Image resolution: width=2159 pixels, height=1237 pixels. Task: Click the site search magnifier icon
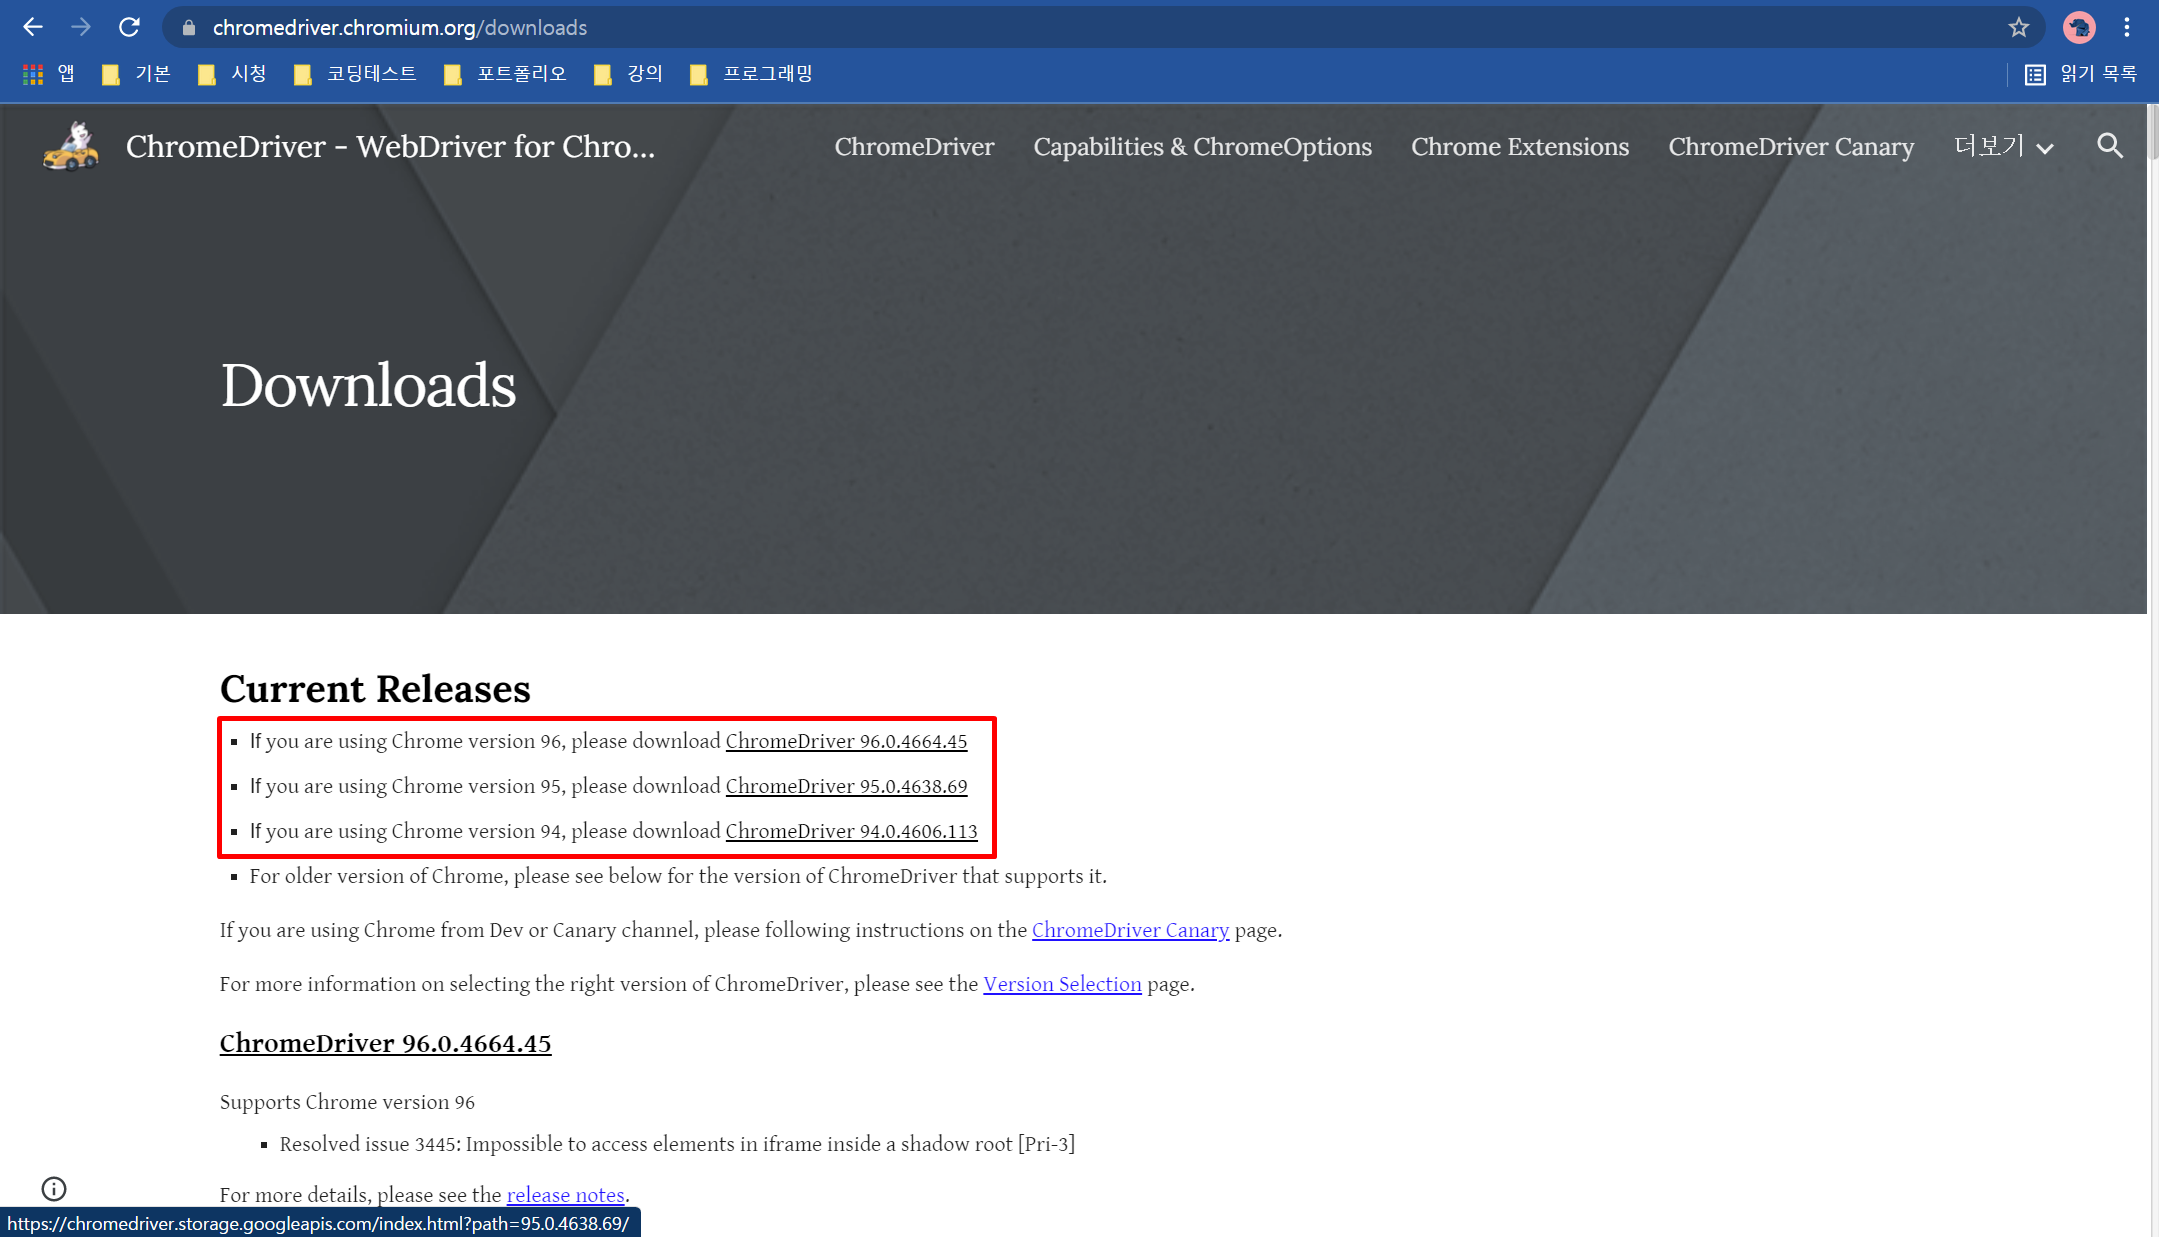coord(2109,146)
